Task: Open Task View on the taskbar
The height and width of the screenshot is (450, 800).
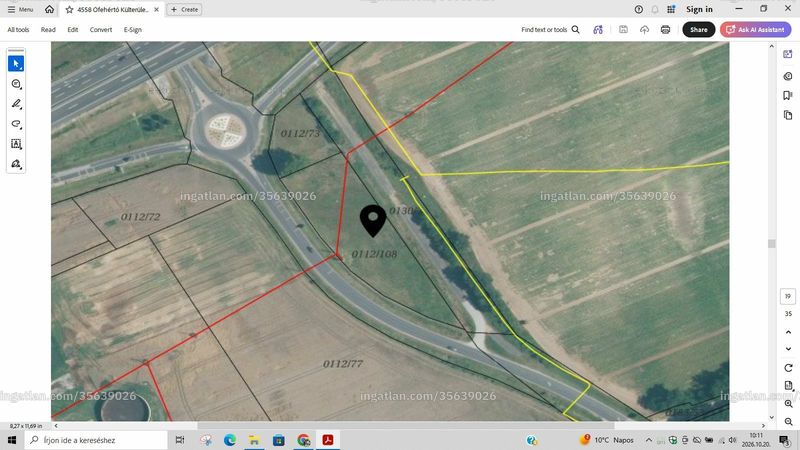Action: (x=180, y=440)
